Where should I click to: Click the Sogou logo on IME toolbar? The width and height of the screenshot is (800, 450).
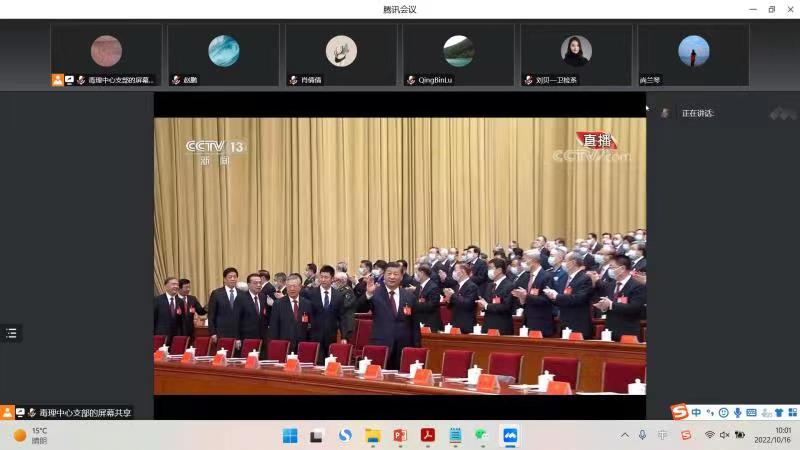point(680,412)
